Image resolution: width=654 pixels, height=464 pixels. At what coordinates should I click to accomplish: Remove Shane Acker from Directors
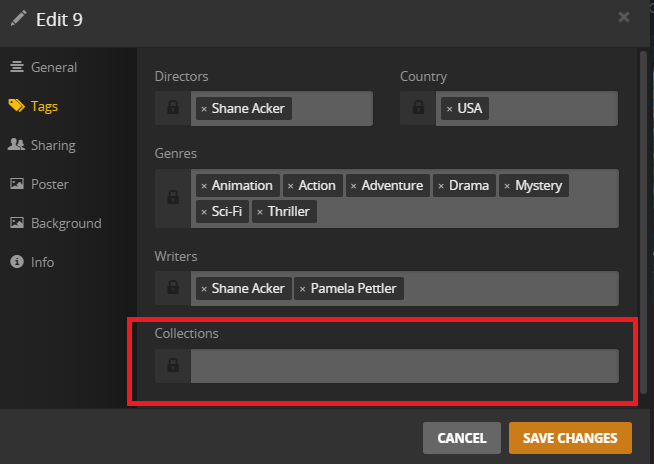(204, 108)
